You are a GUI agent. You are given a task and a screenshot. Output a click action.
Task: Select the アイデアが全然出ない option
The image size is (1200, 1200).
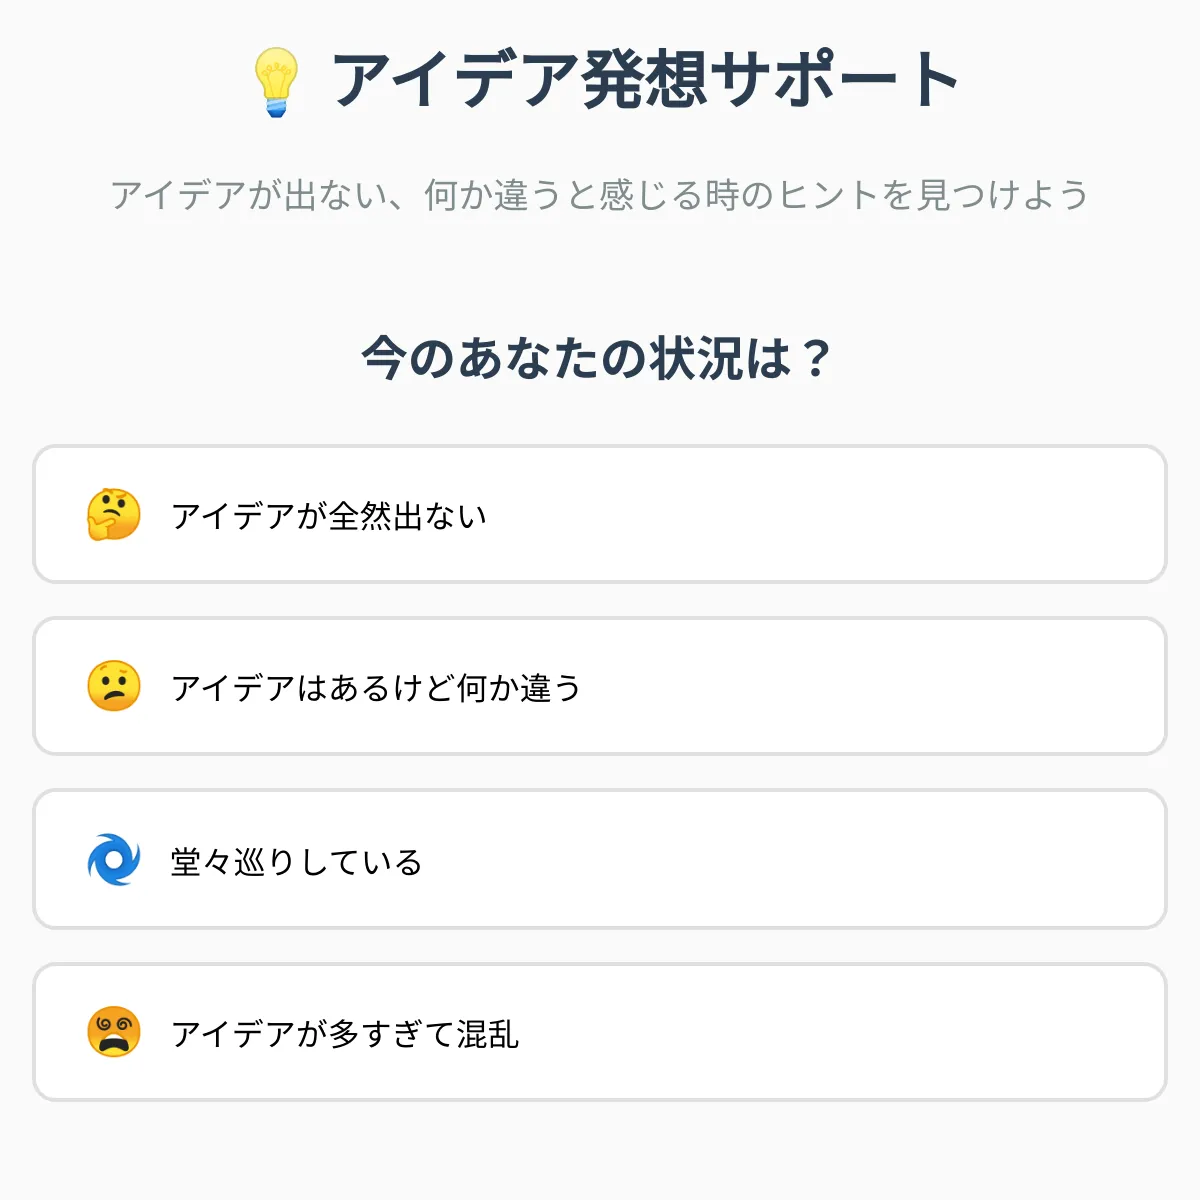(x=600, y=514)
